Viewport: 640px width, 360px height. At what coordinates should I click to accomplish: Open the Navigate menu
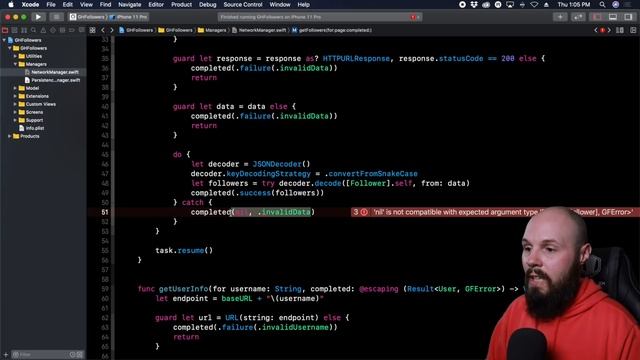129,4
